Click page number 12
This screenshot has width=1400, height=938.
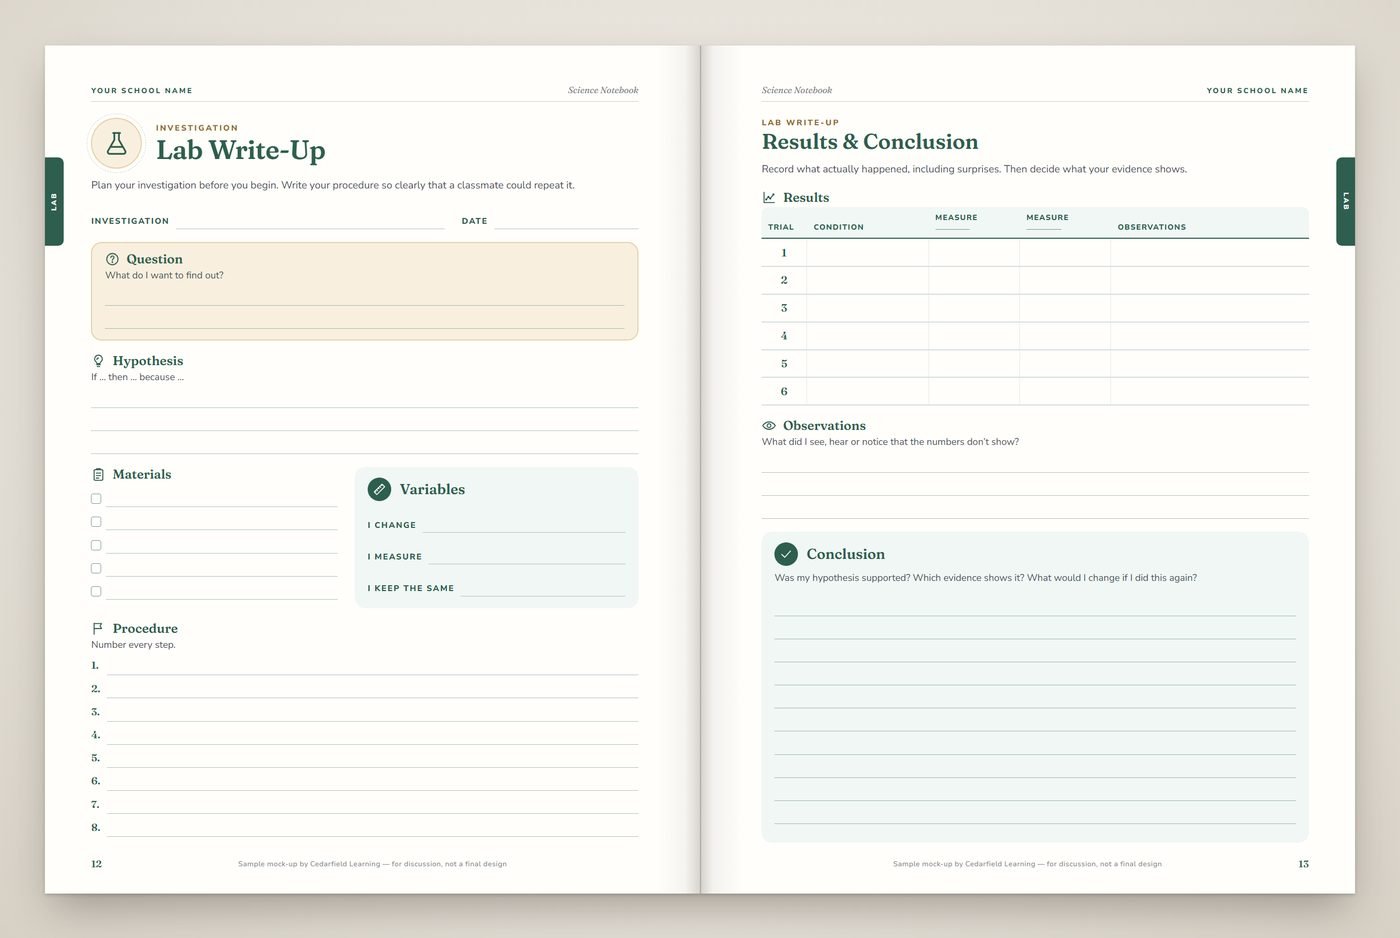pos(96,864)
